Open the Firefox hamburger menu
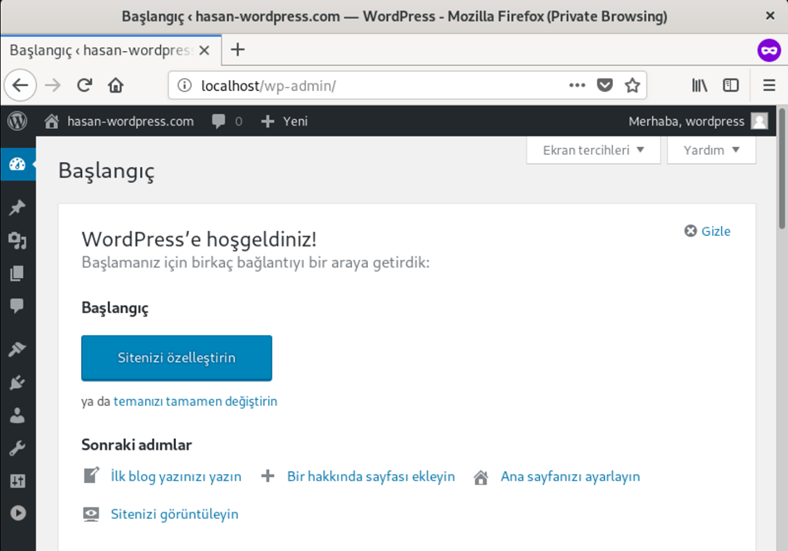Viewport: 788px width, 551px height. tap(769, 85)
